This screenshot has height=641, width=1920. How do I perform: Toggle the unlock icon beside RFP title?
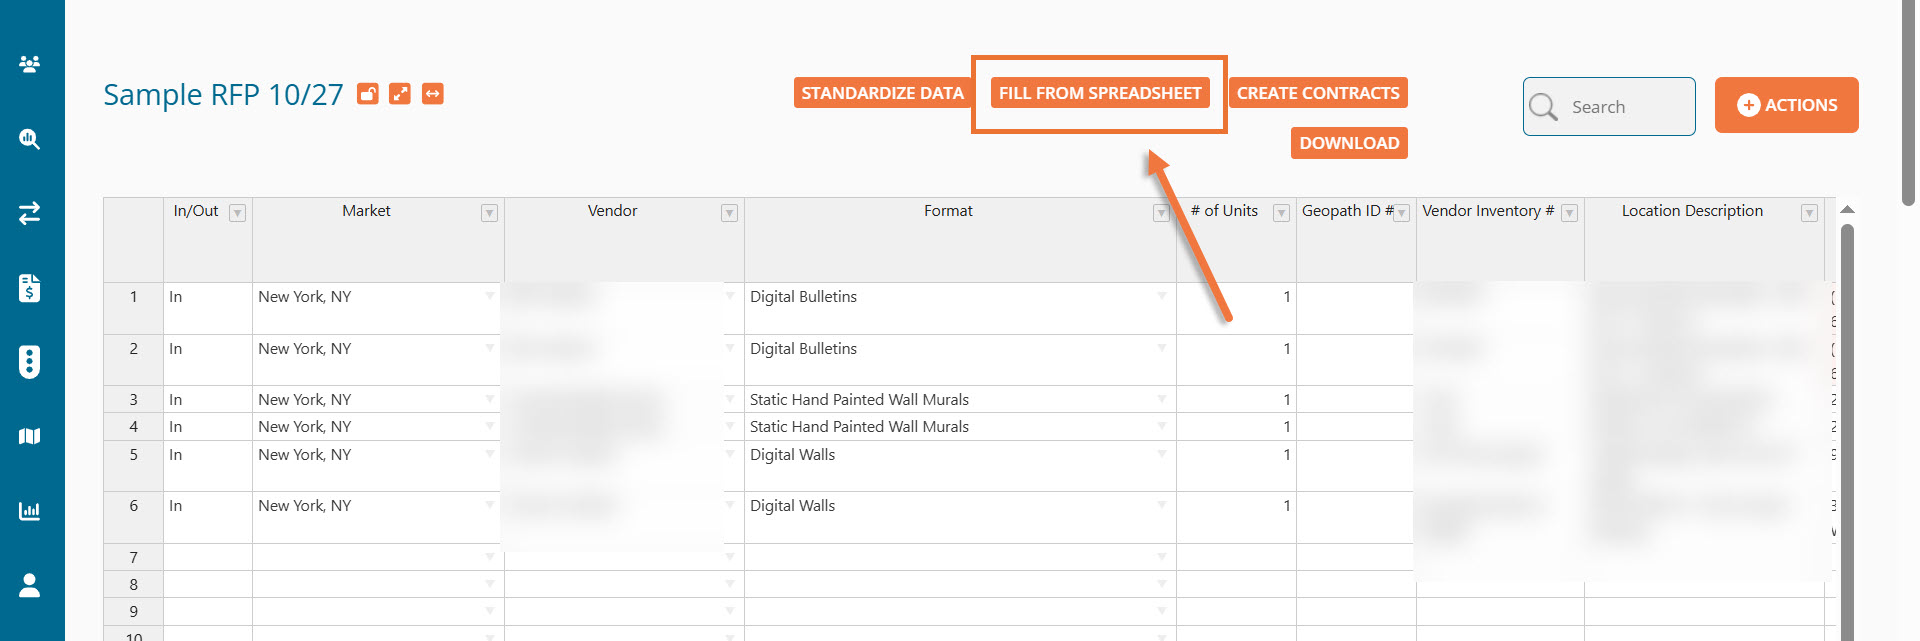point(368,94)
